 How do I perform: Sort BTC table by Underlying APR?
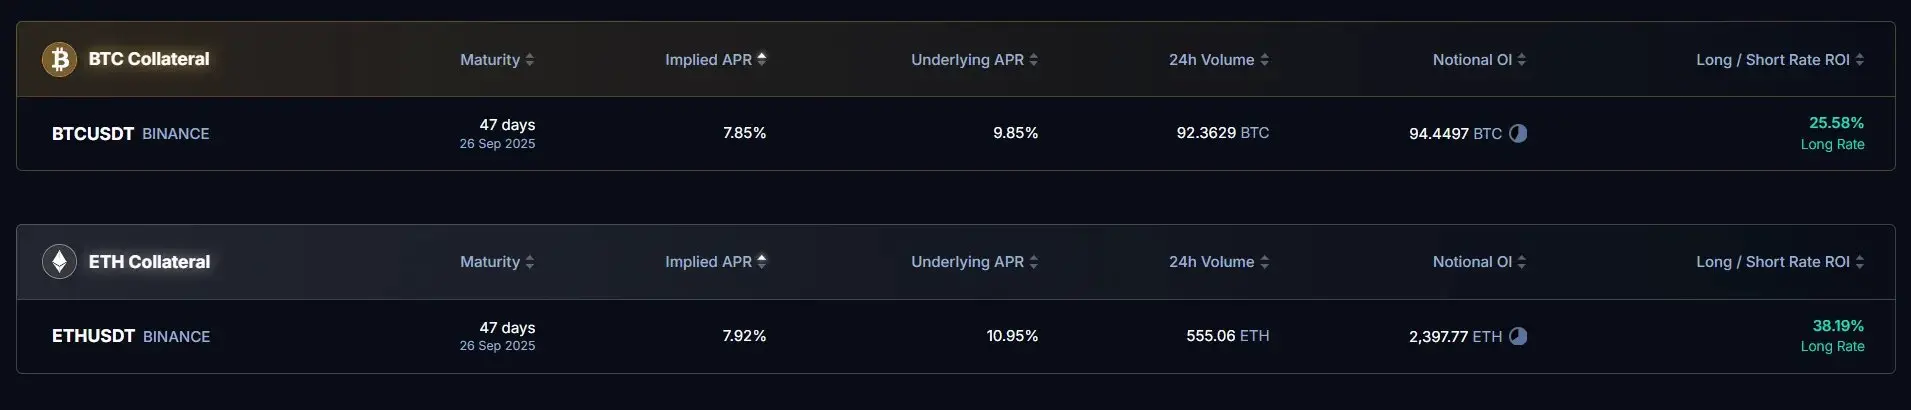click(x=974, y=60)
